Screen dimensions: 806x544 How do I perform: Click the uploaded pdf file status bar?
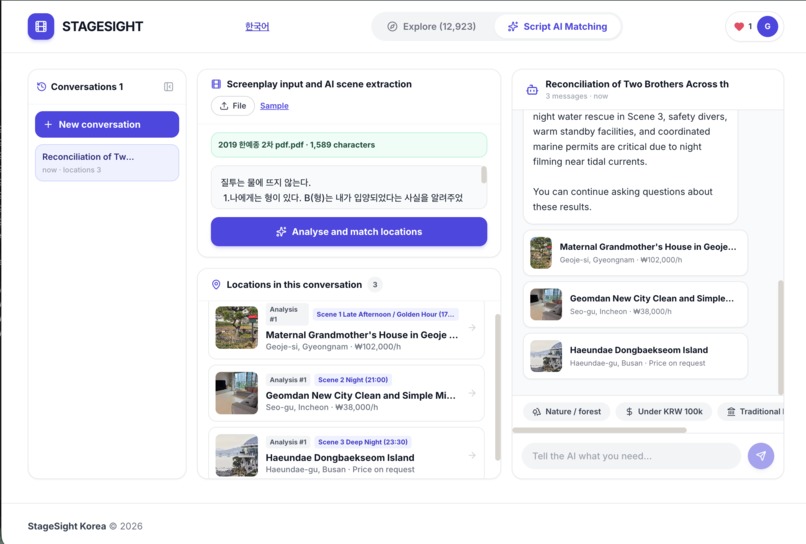pos(349,145)
